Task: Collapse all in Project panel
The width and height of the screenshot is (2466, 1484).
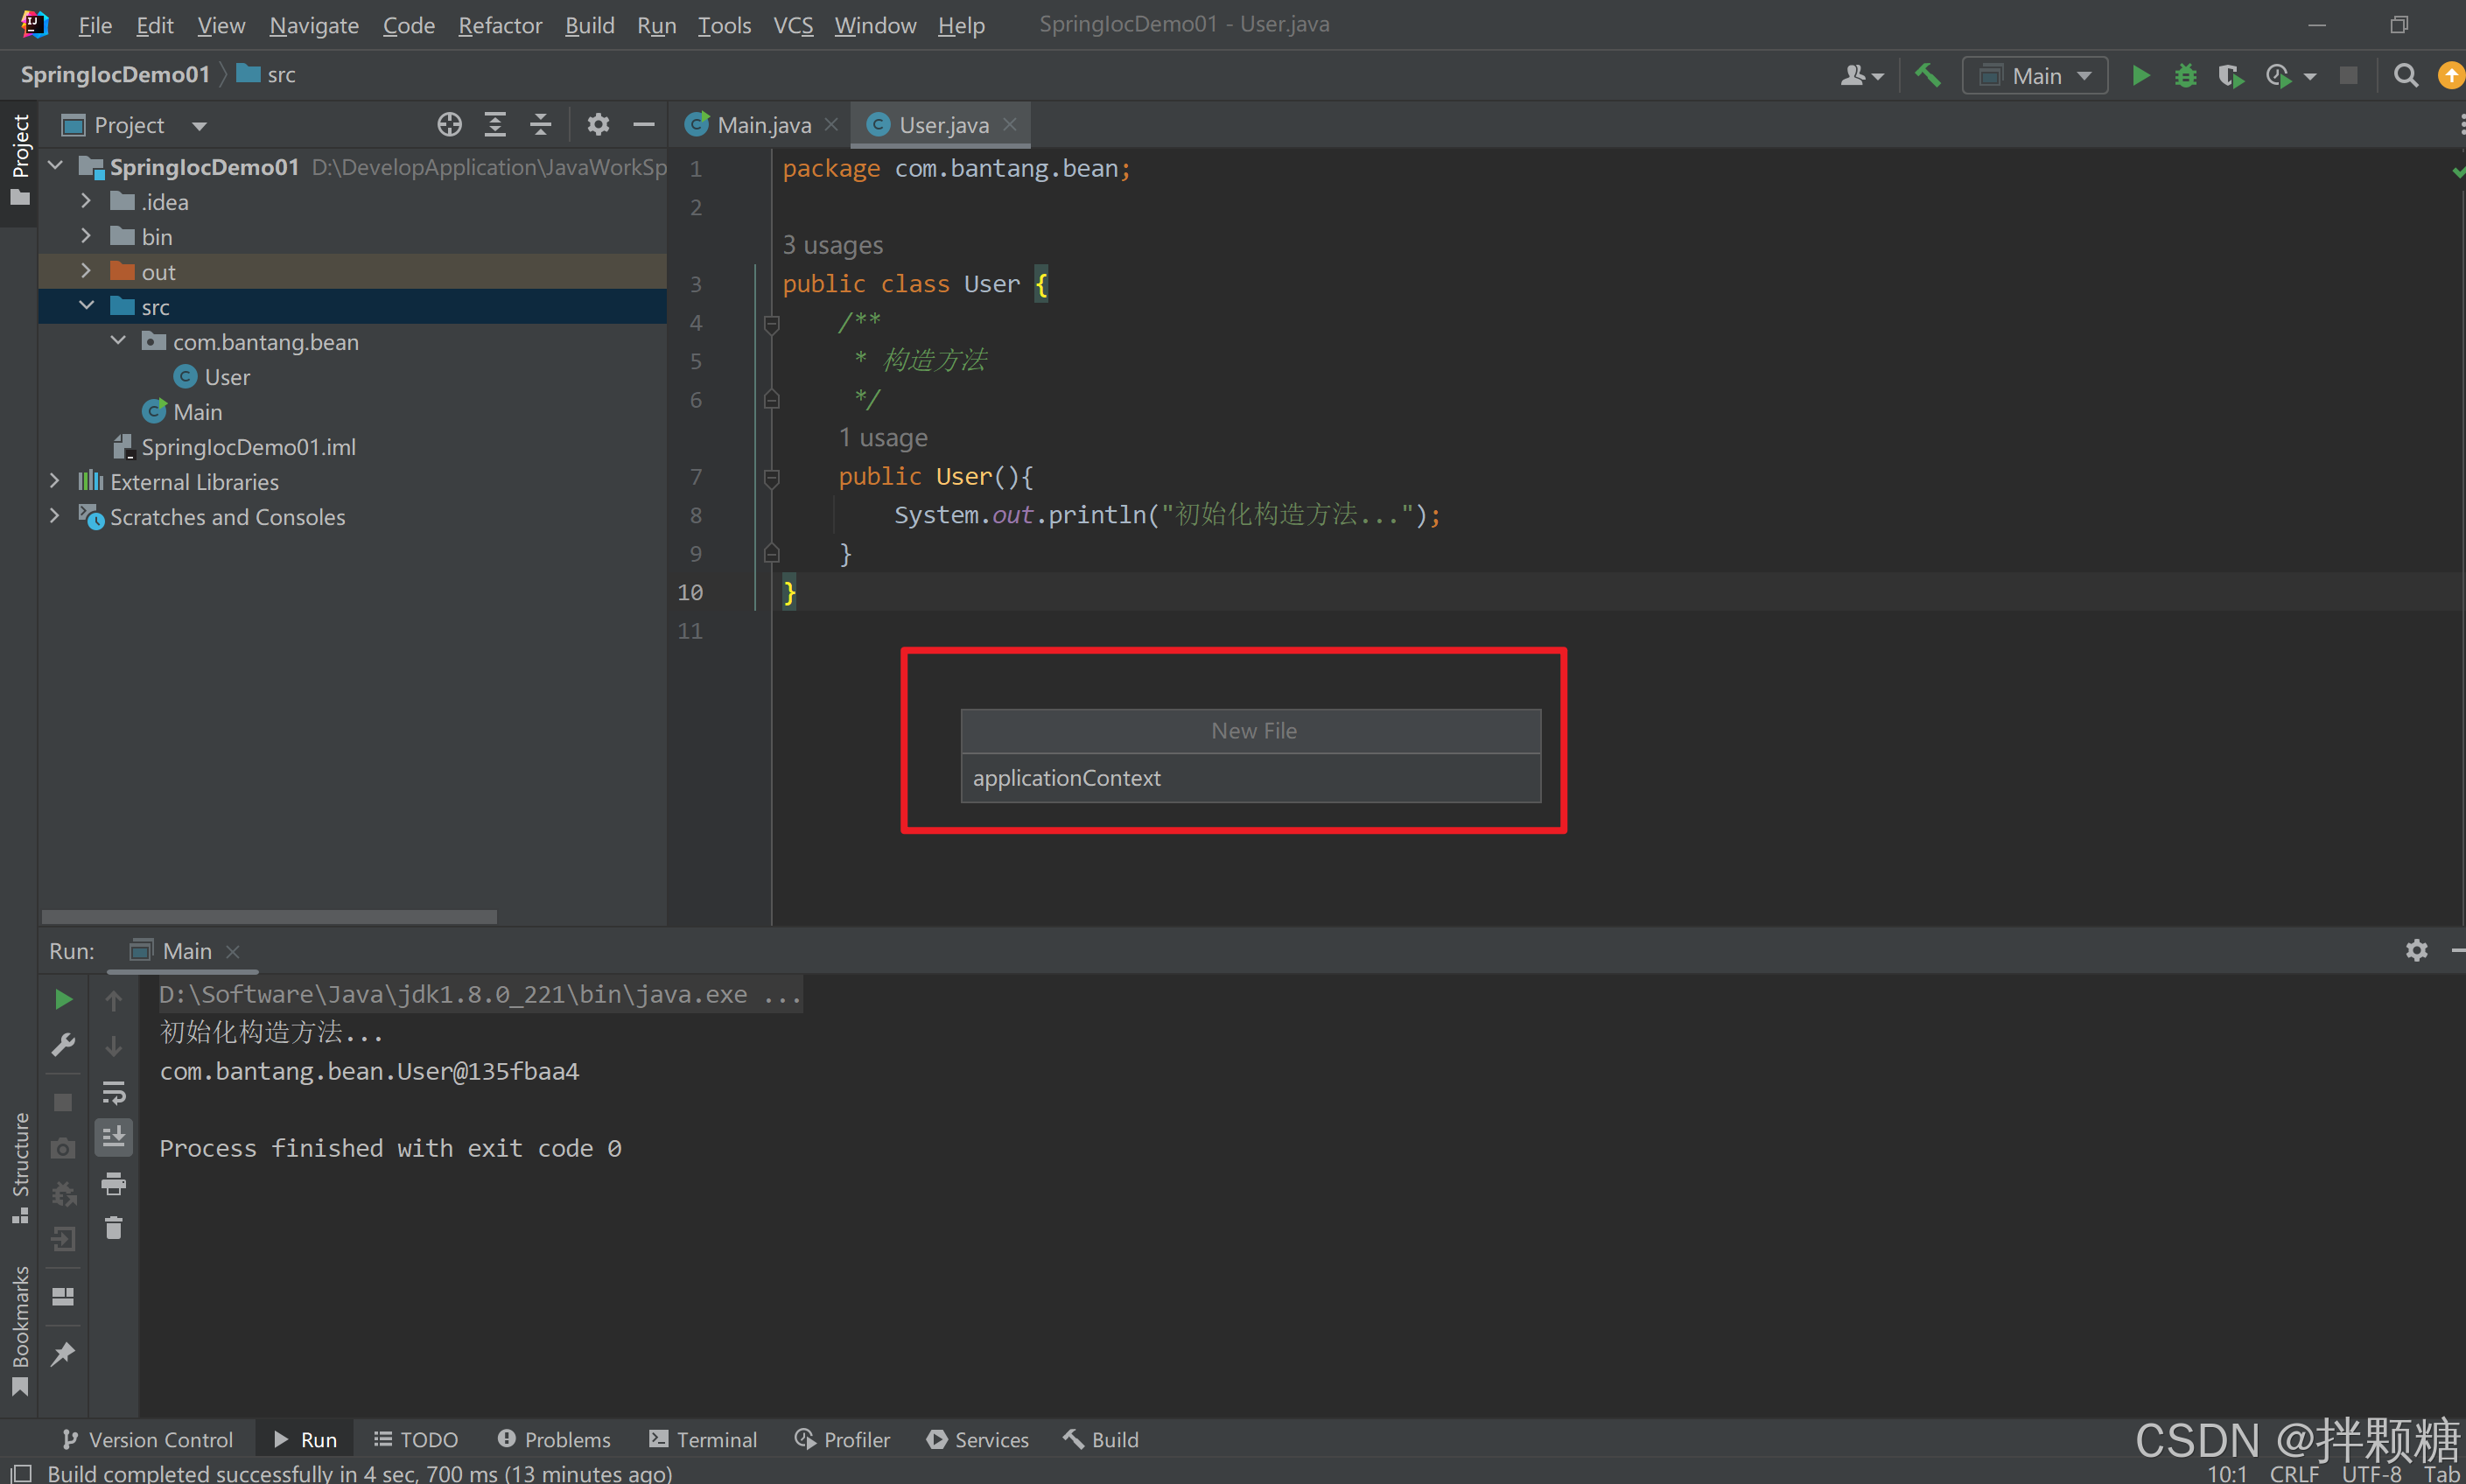Action: pos(540,125)
